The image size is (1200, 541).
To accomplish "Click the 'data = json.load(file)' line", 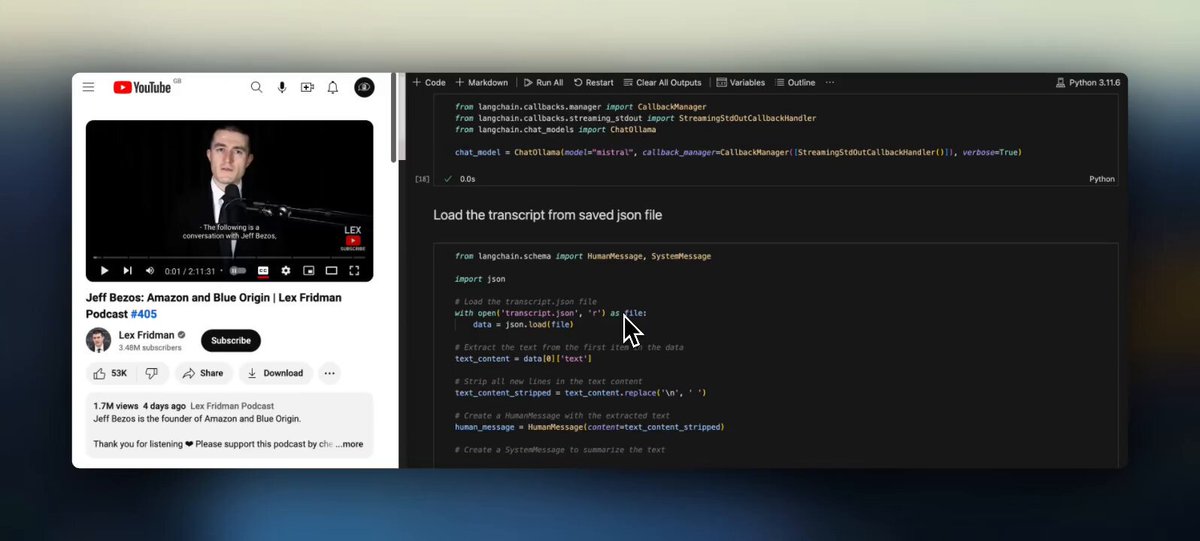I will click(x=523, y=324).
